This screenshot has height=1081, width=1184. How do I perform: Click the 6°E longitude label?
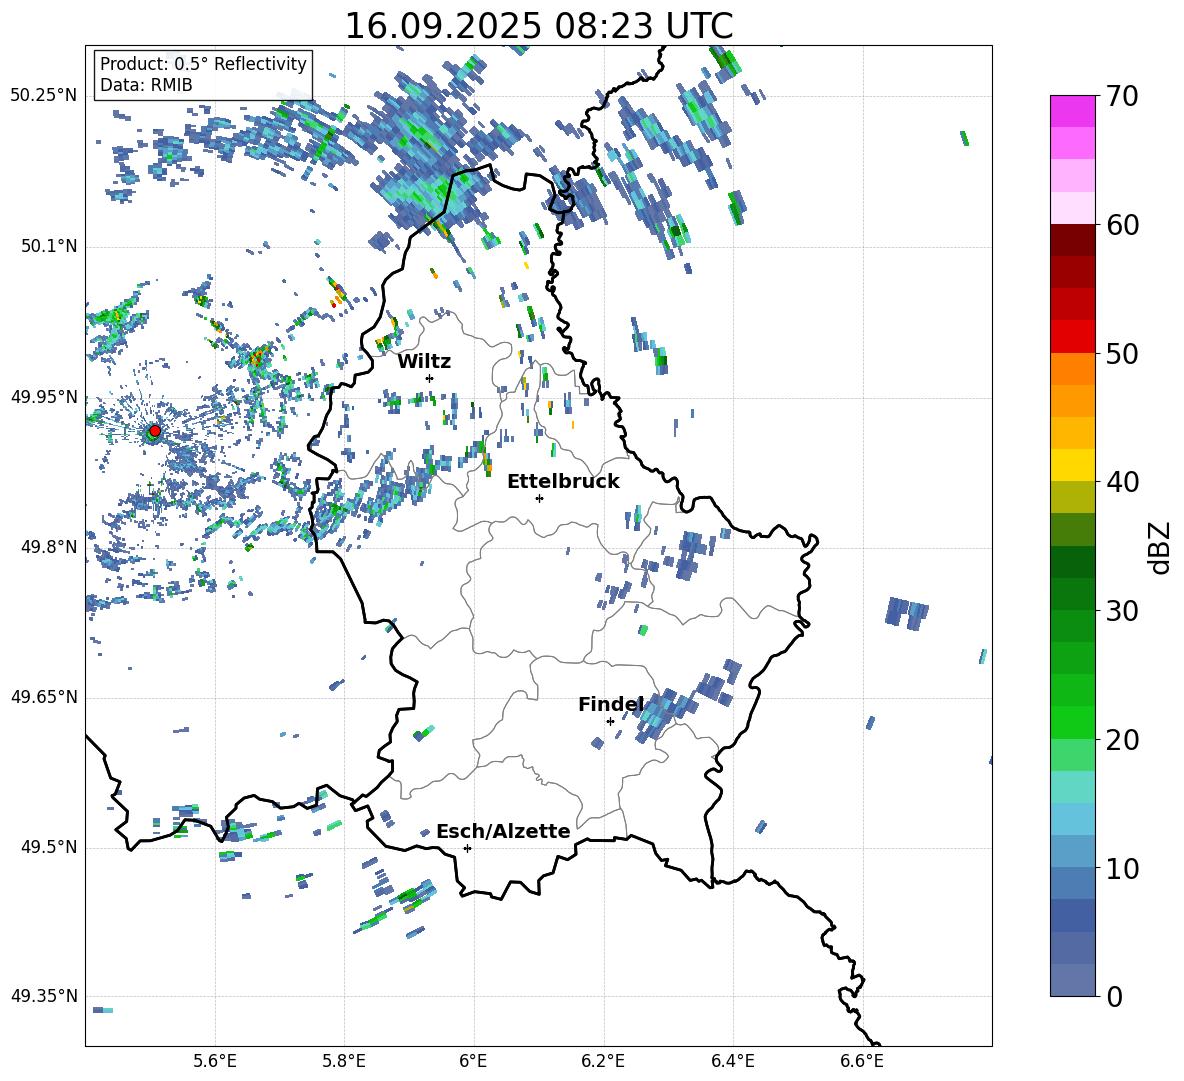(473, 1061)
